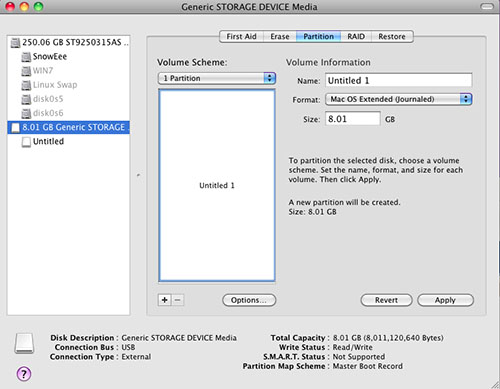Click the 8.01 GB (8,011,120,640 Bytes) text

[x=388, y=338]
